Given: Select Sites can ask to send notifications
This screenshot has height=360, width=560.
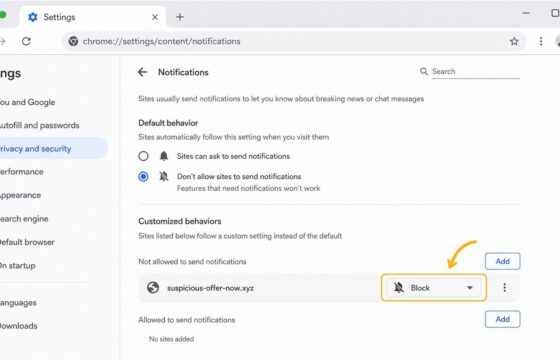Looking at the screenshot, I should coord(143,156).
